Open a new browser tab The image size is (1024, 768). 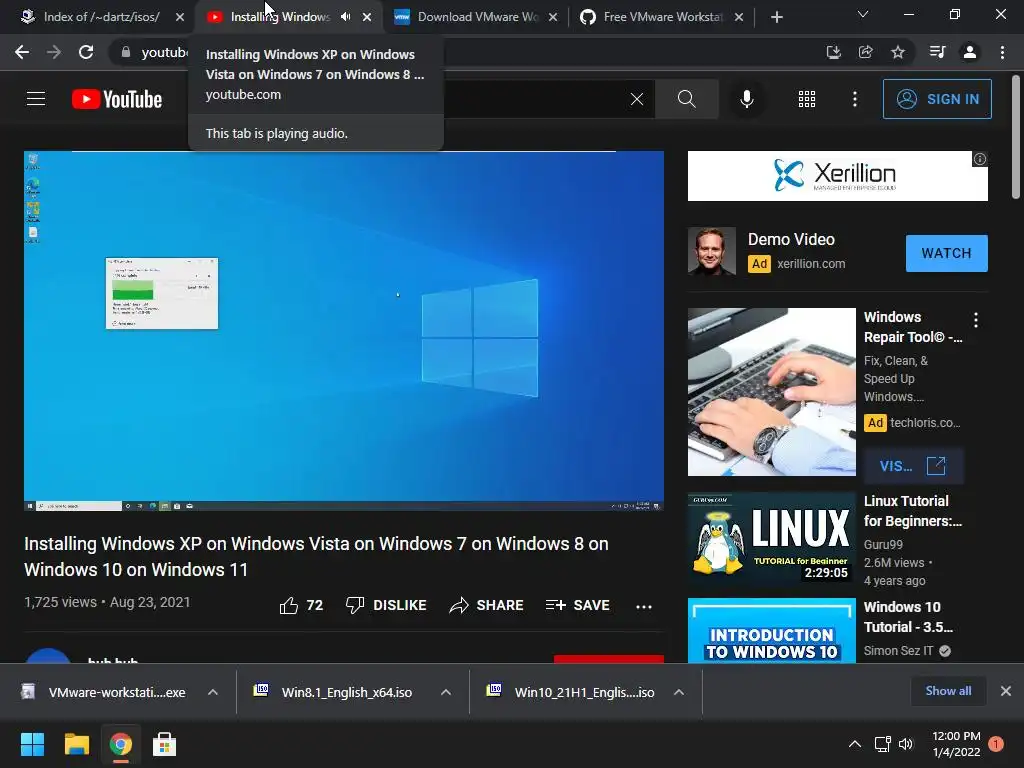[776, 17]
